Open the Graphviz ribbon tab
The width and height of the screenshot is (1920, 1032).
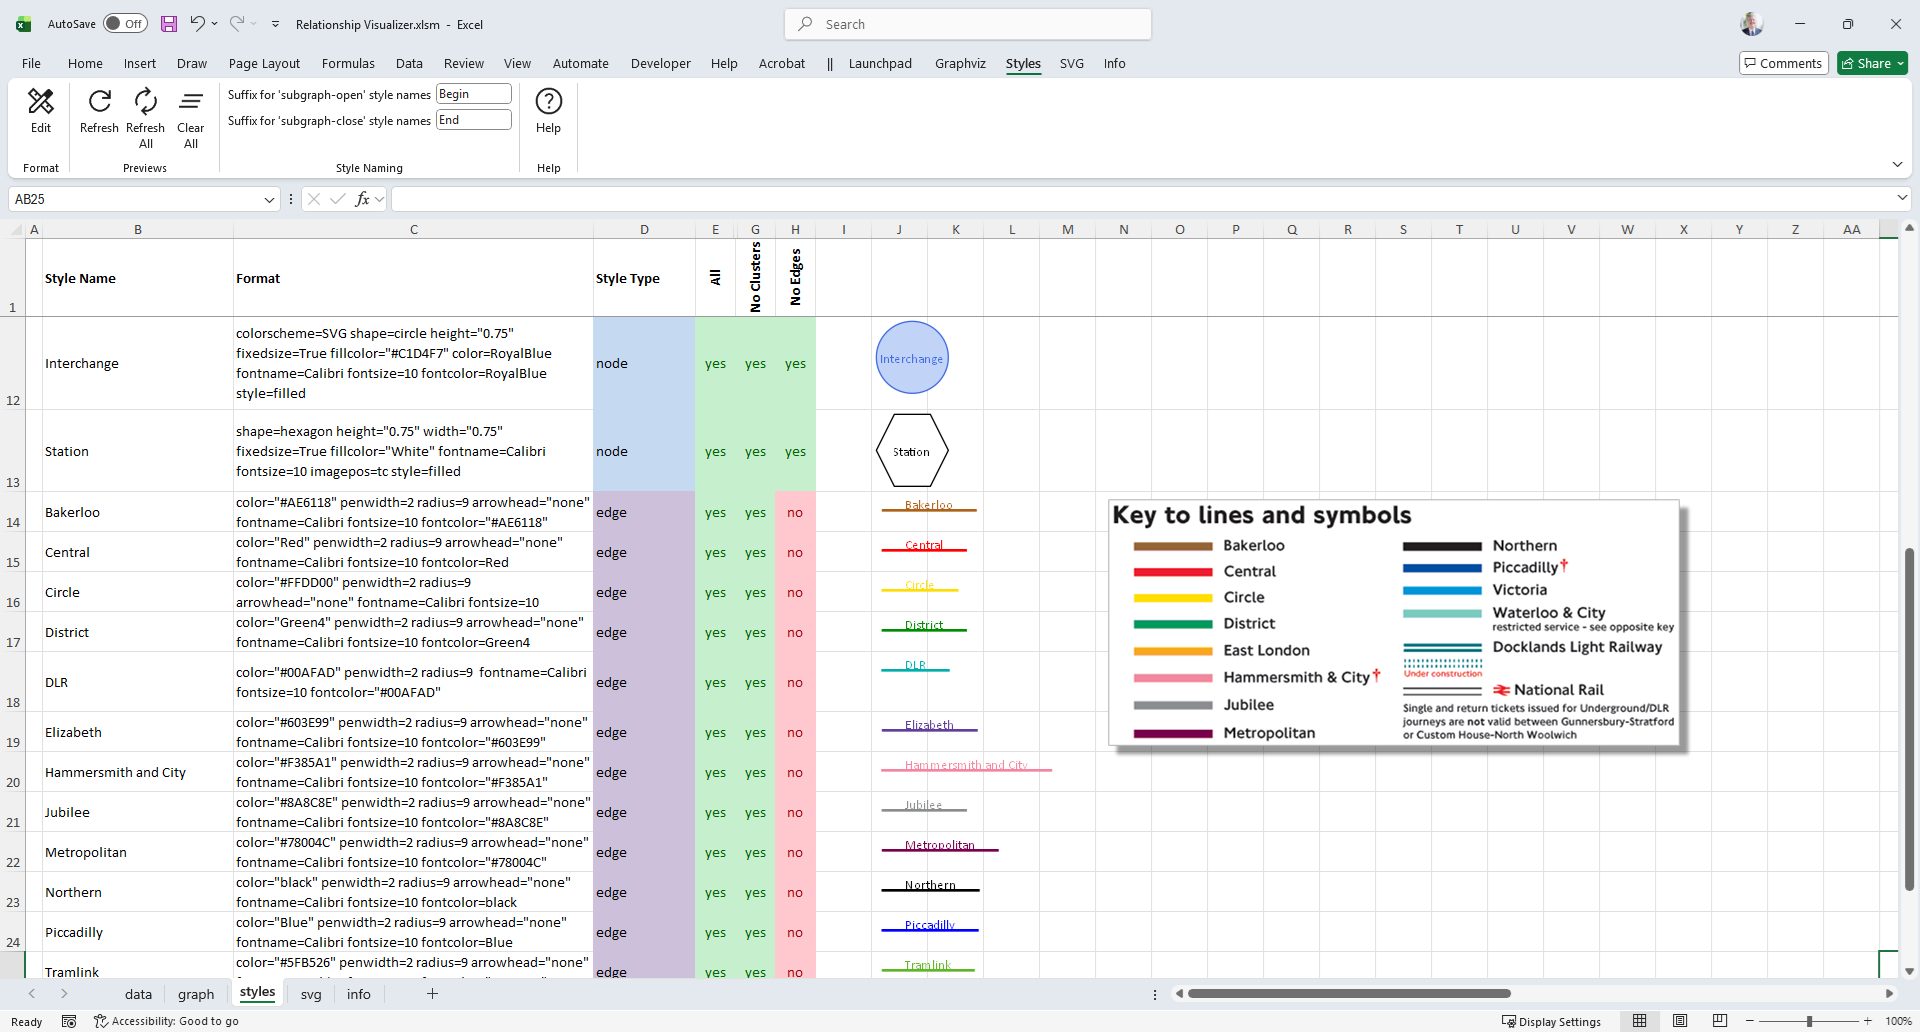coord(959,64)
